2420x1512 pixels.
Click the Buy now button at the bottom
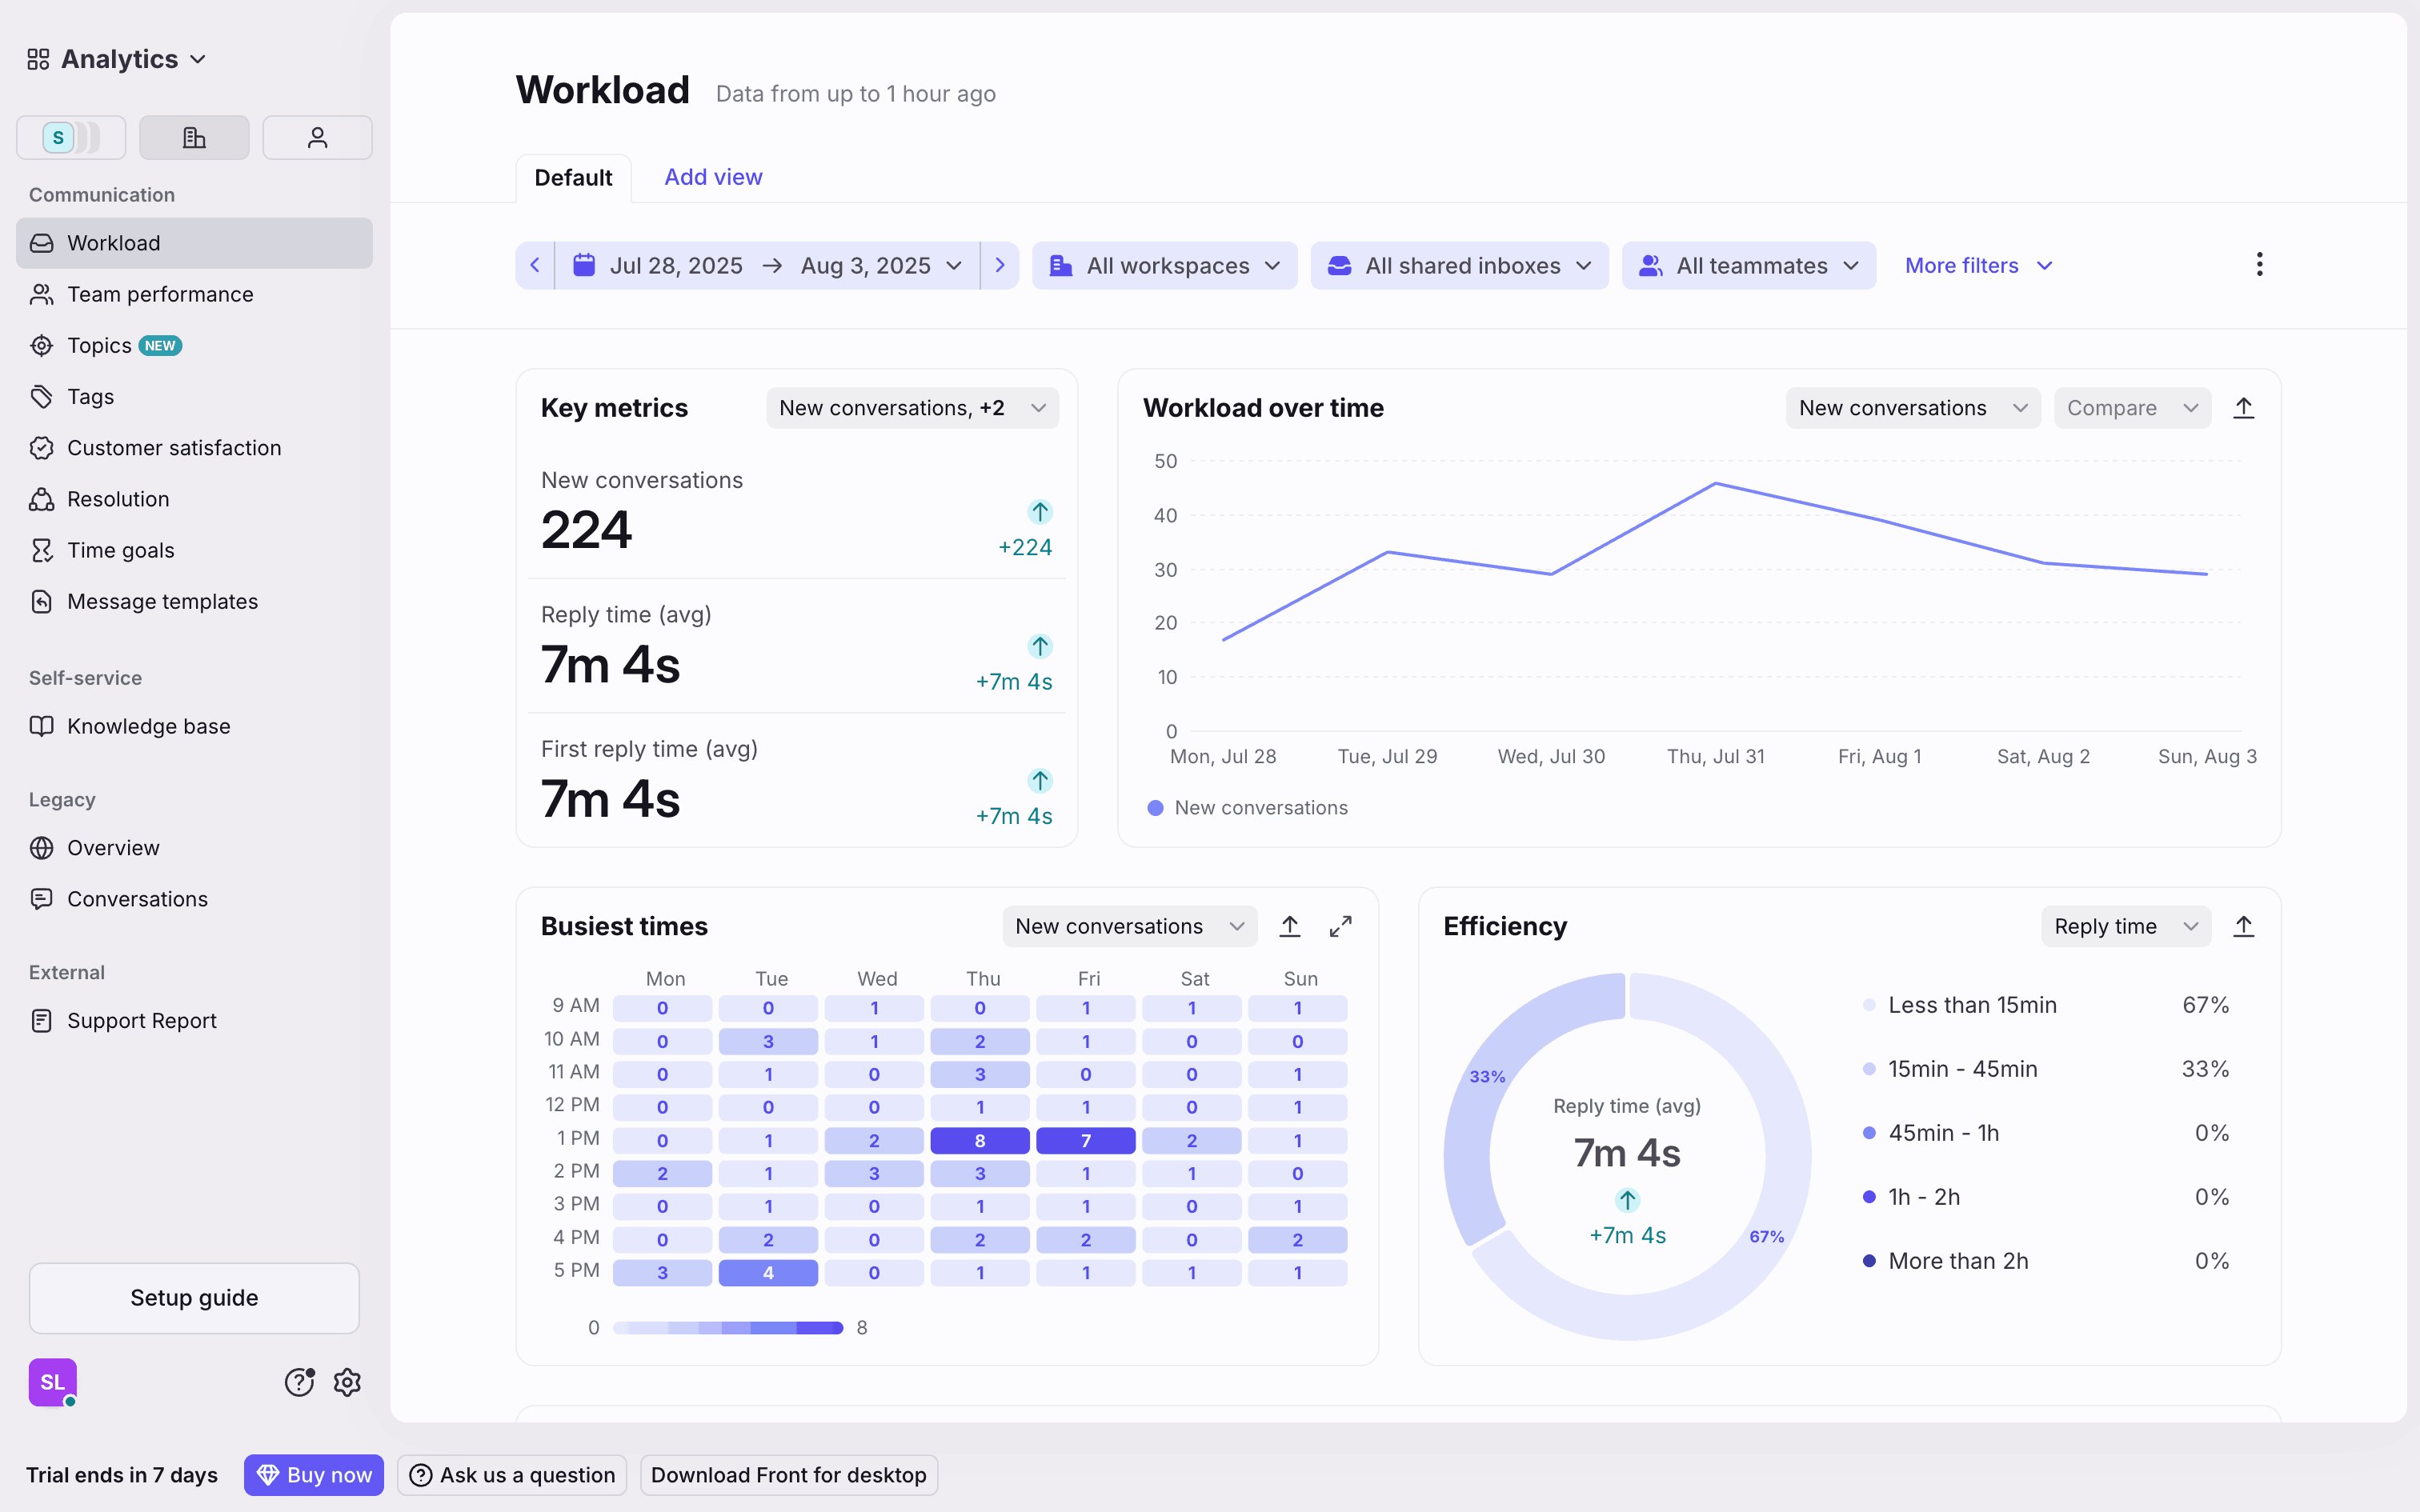313,1474
